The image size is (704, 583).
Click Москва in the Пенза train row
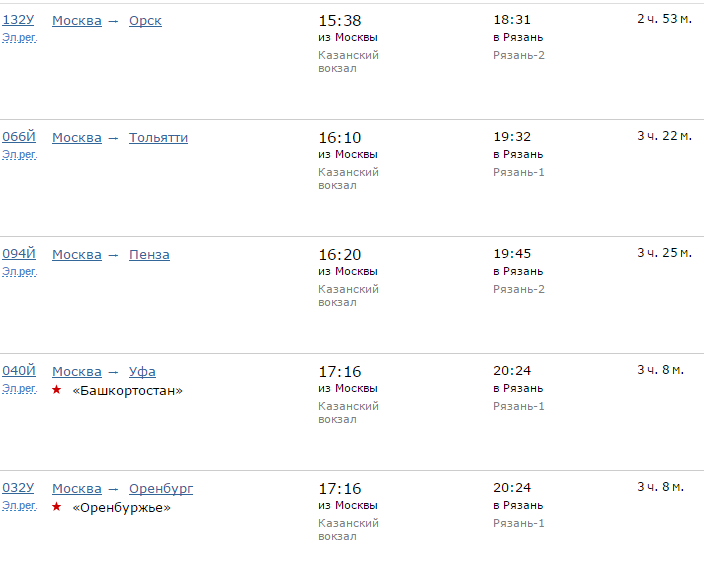point(77,254)
